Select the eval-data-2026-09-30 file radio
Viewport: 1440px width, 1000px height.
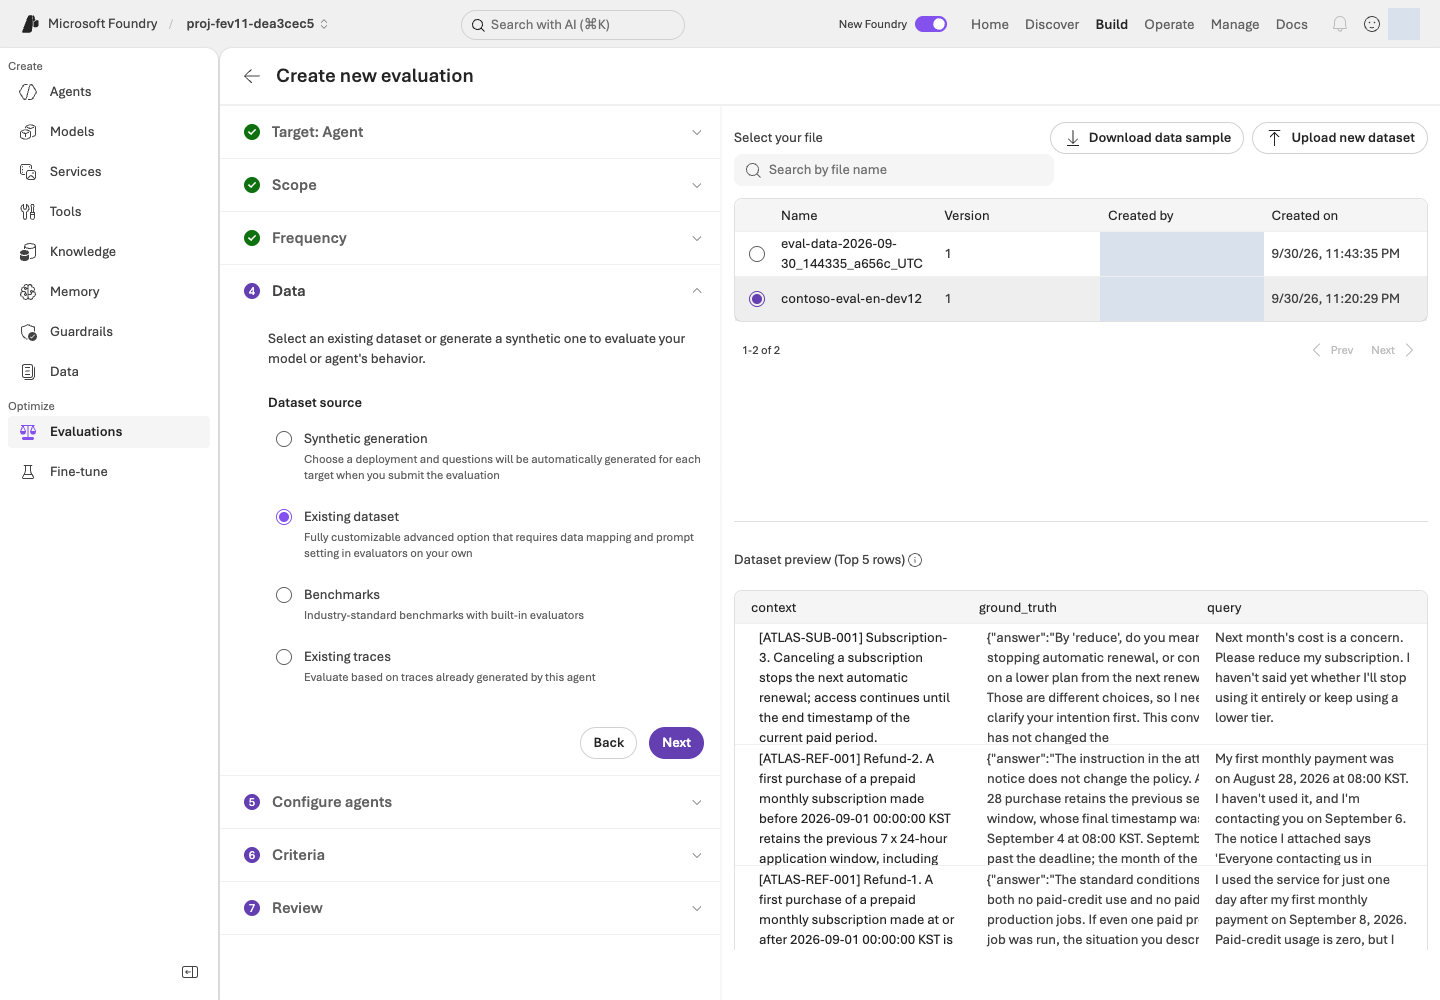point(757,254)
